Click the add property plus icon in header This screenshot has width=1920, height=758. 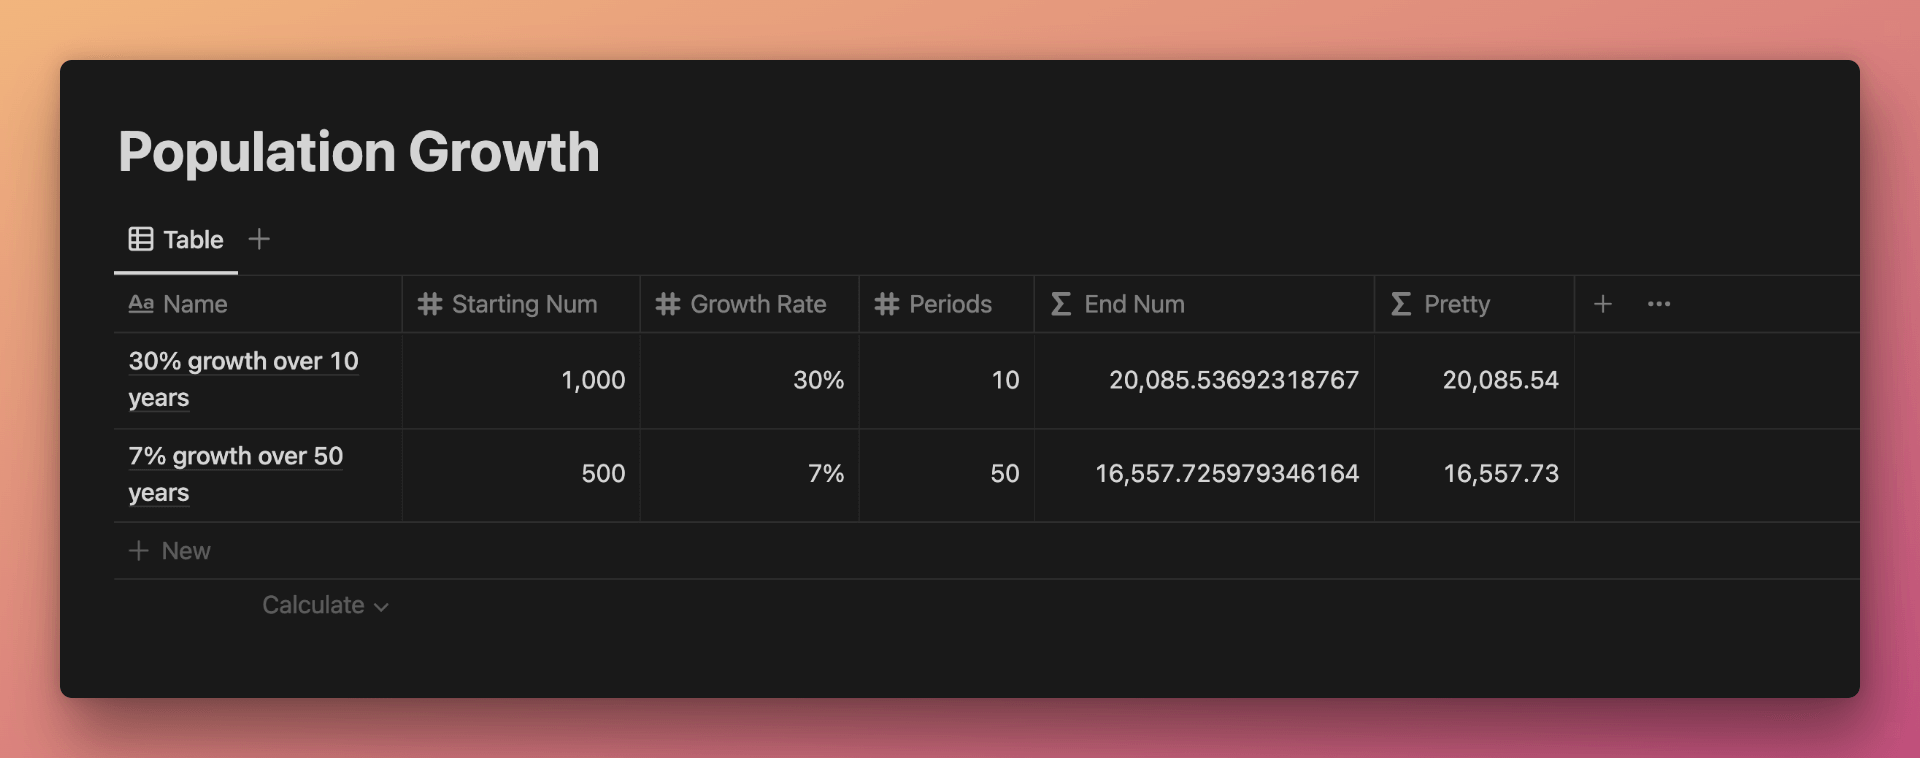point(1602,304)
